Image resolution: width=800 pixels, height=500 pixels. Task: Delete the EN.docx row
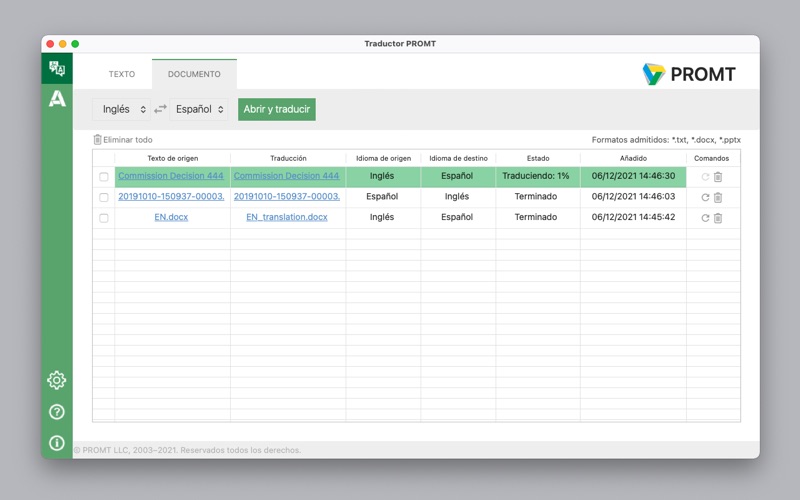coord(718,218)
